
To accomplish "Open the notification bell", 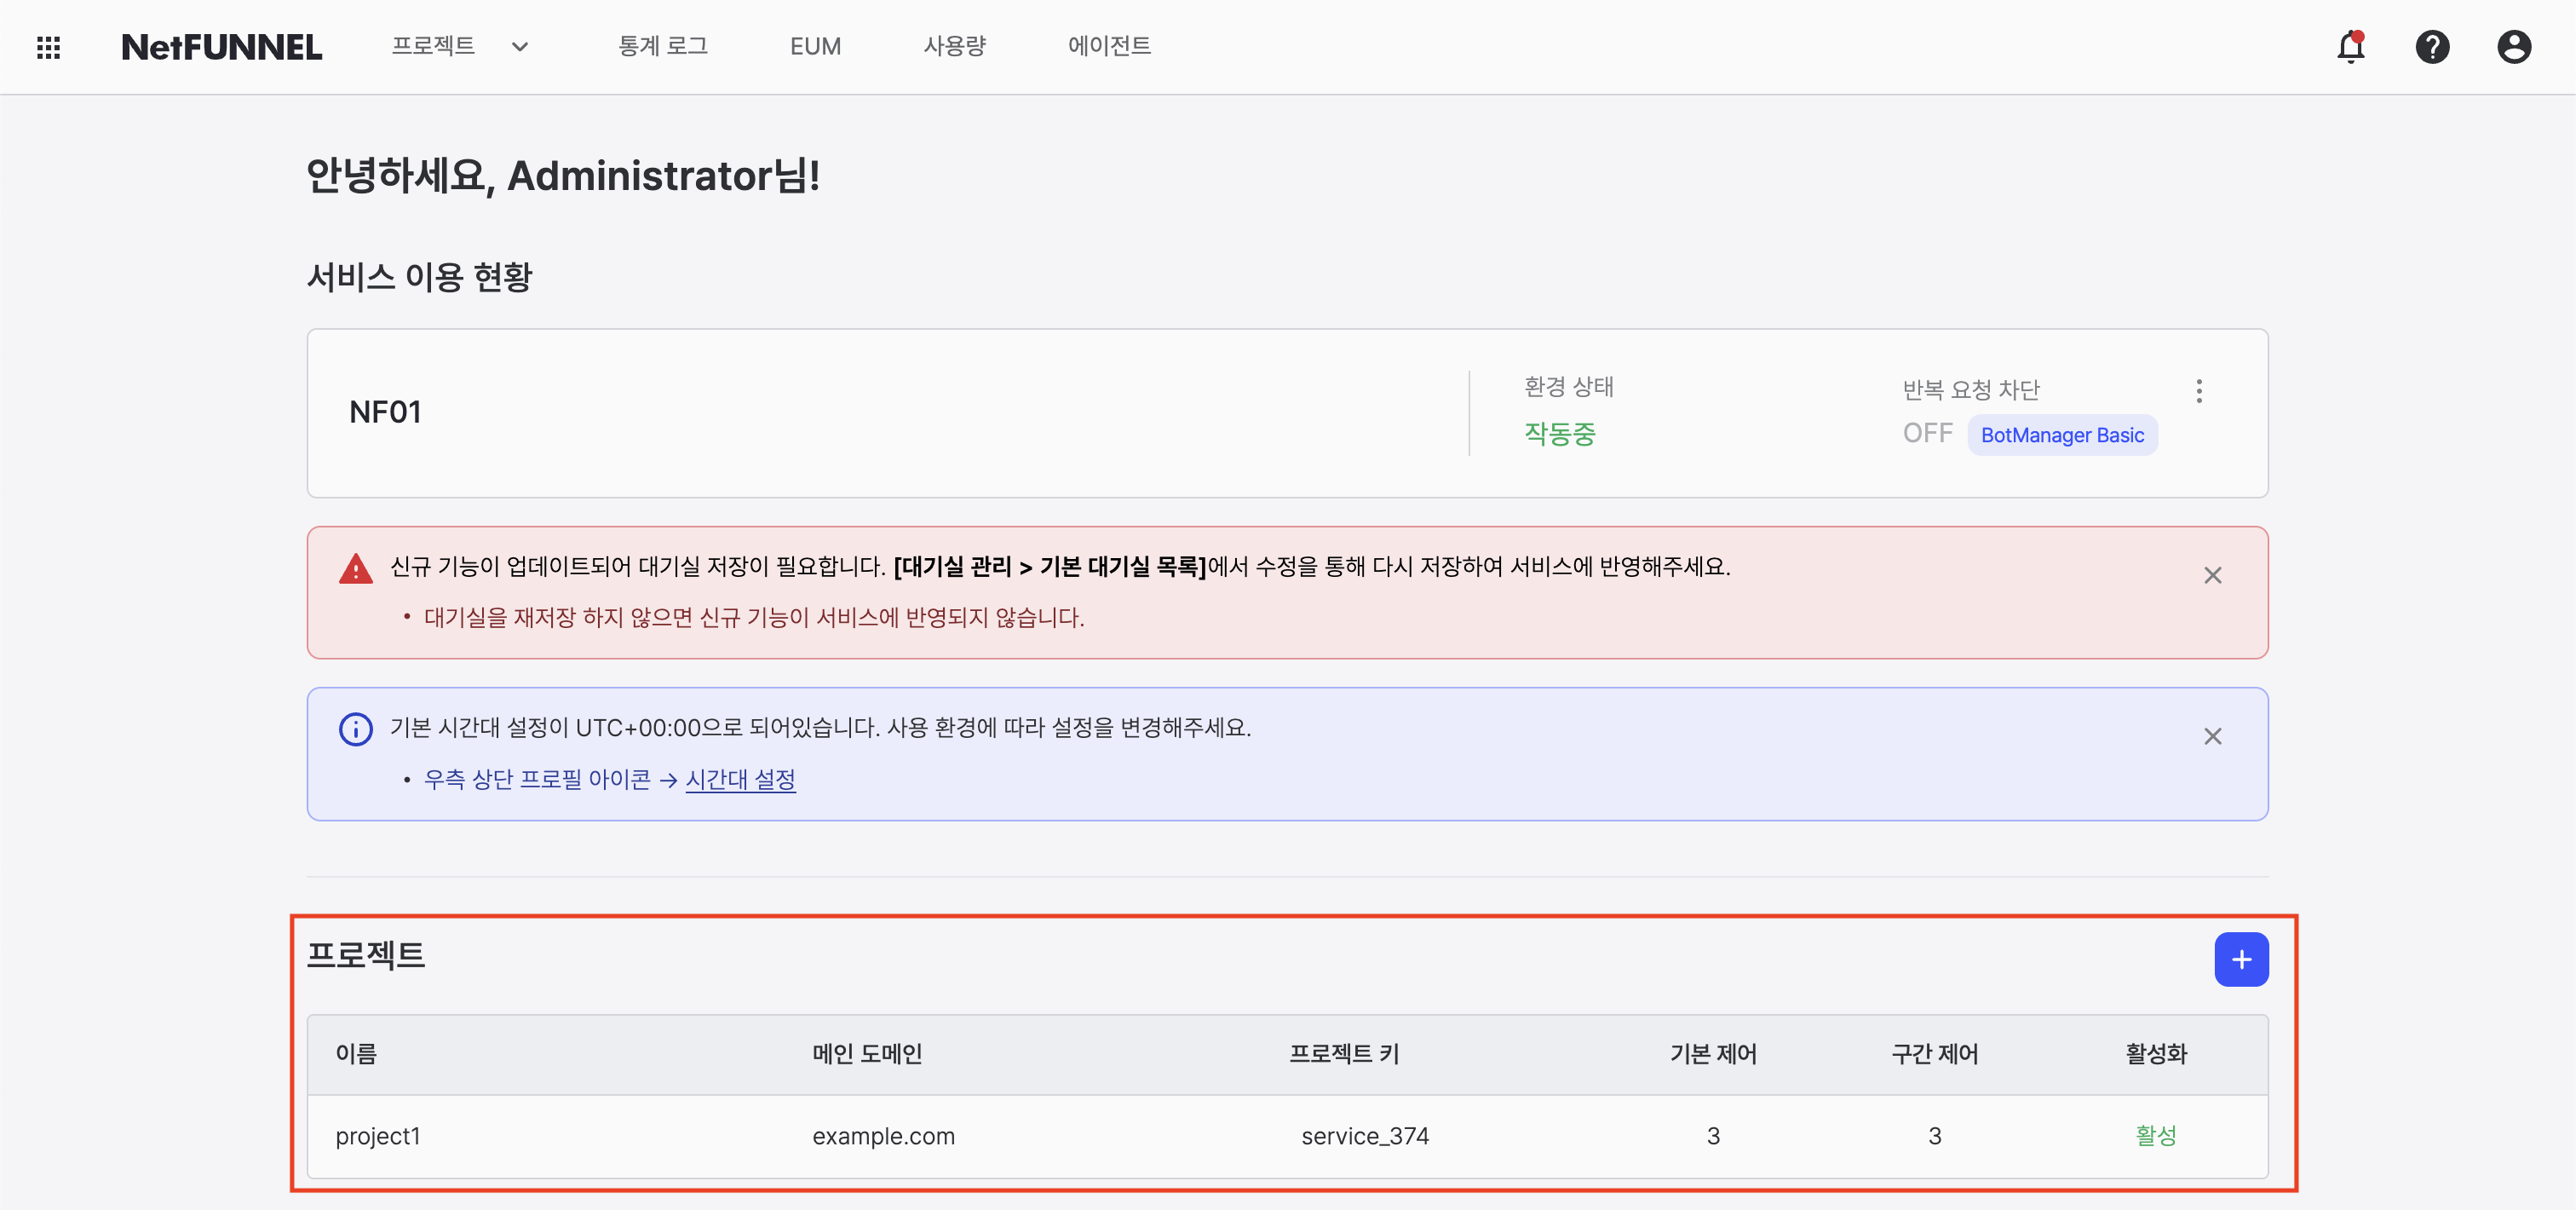I will coord(2350,47).
